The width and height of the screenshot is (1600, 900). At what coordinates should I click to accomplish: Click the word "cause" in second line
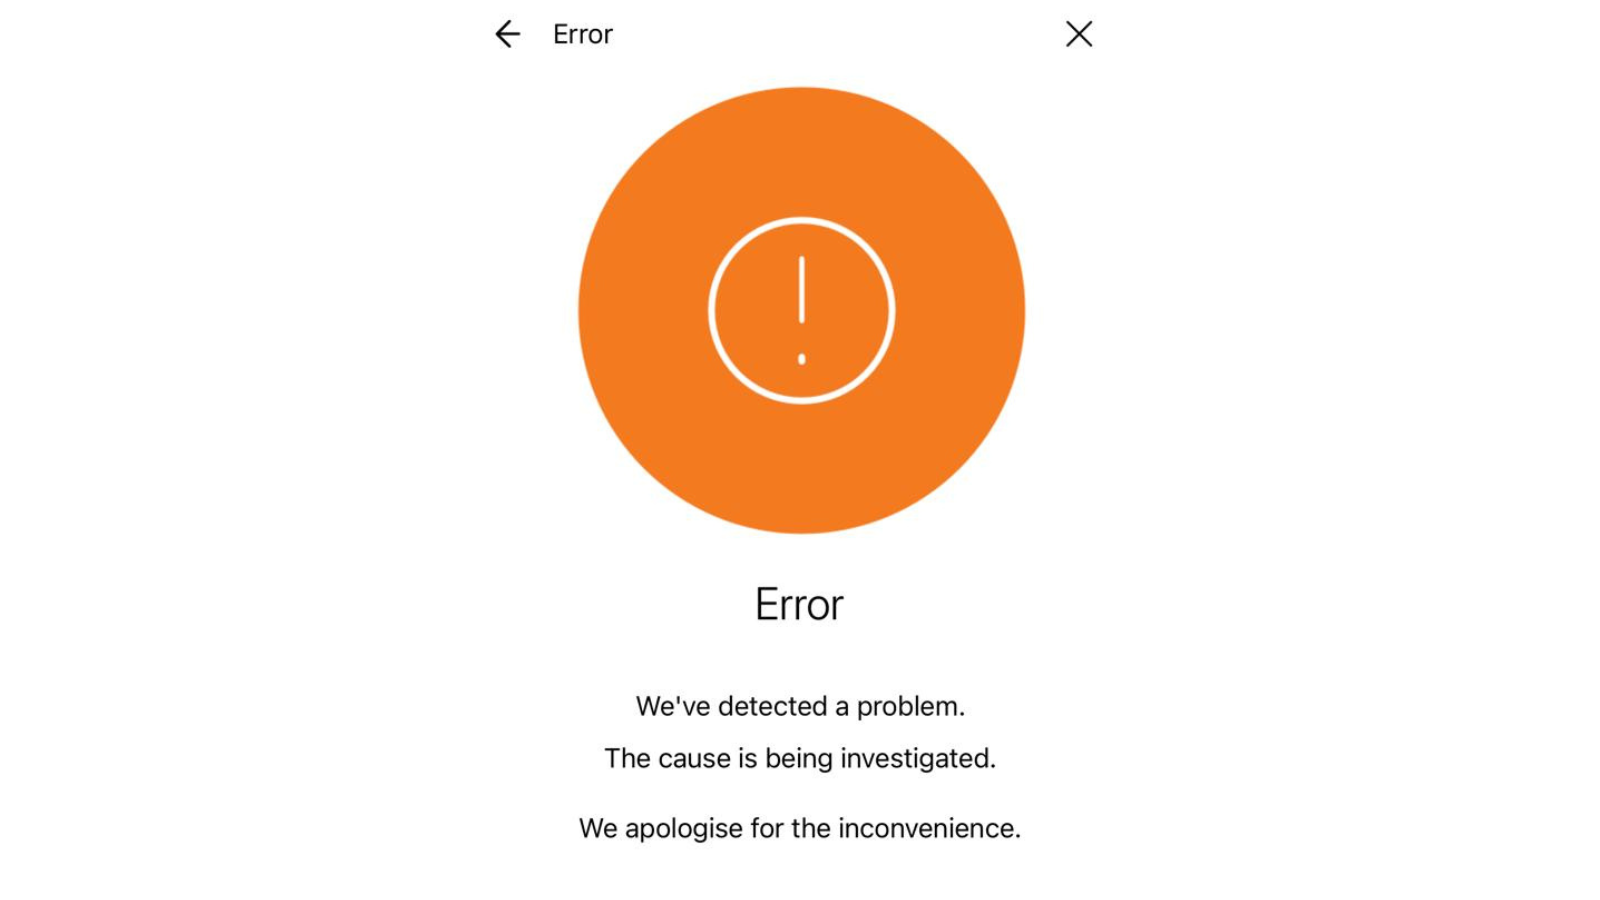(x=694, y=759)
